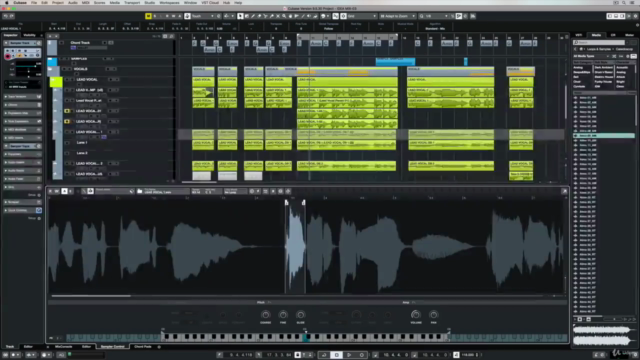This screenshot has height=360, width=640.
Task: Select the Lane 1 row
Action: coord(82,142)
